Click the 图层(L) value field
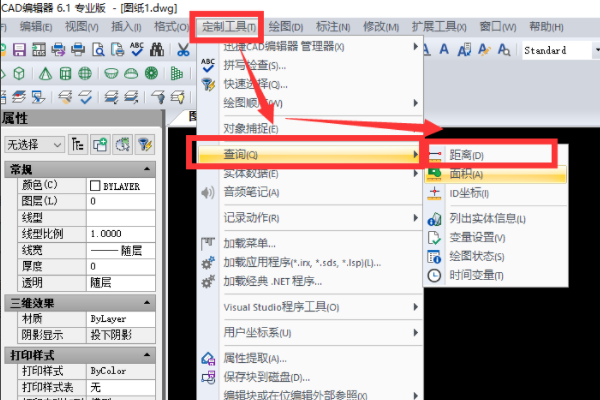The image size is (600, 400). [121, 201]
